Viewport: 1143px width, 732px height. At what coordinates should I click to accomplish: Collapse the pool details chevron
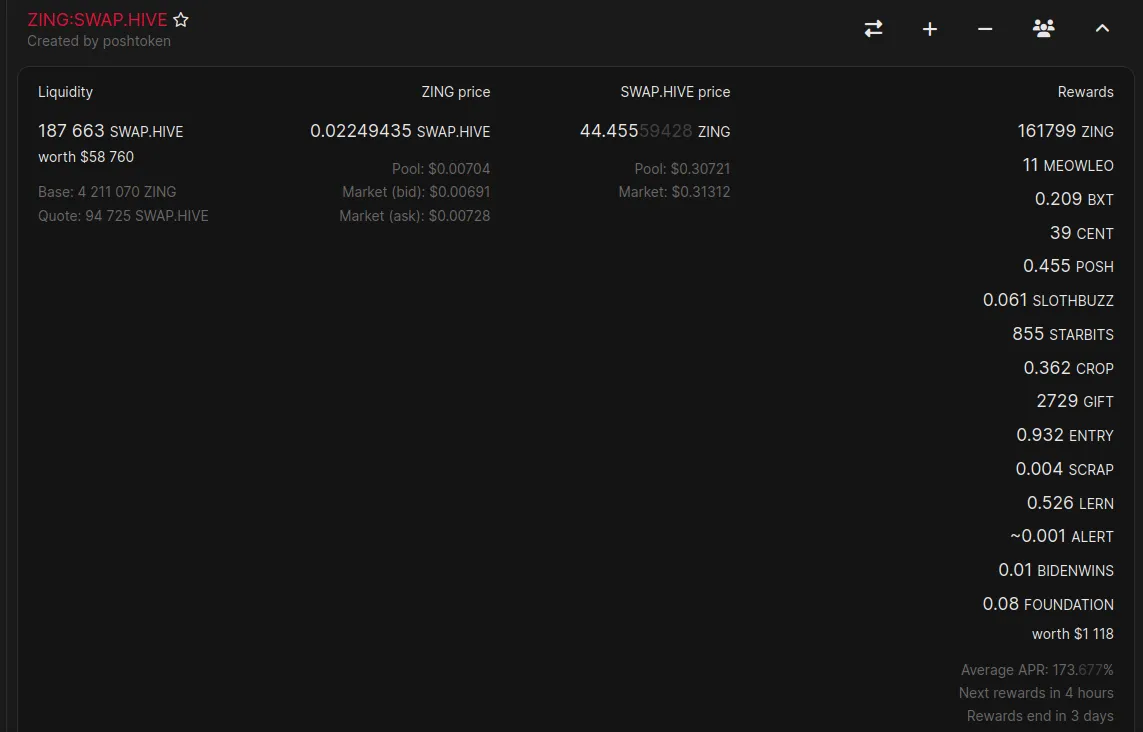pos(1102,28)
